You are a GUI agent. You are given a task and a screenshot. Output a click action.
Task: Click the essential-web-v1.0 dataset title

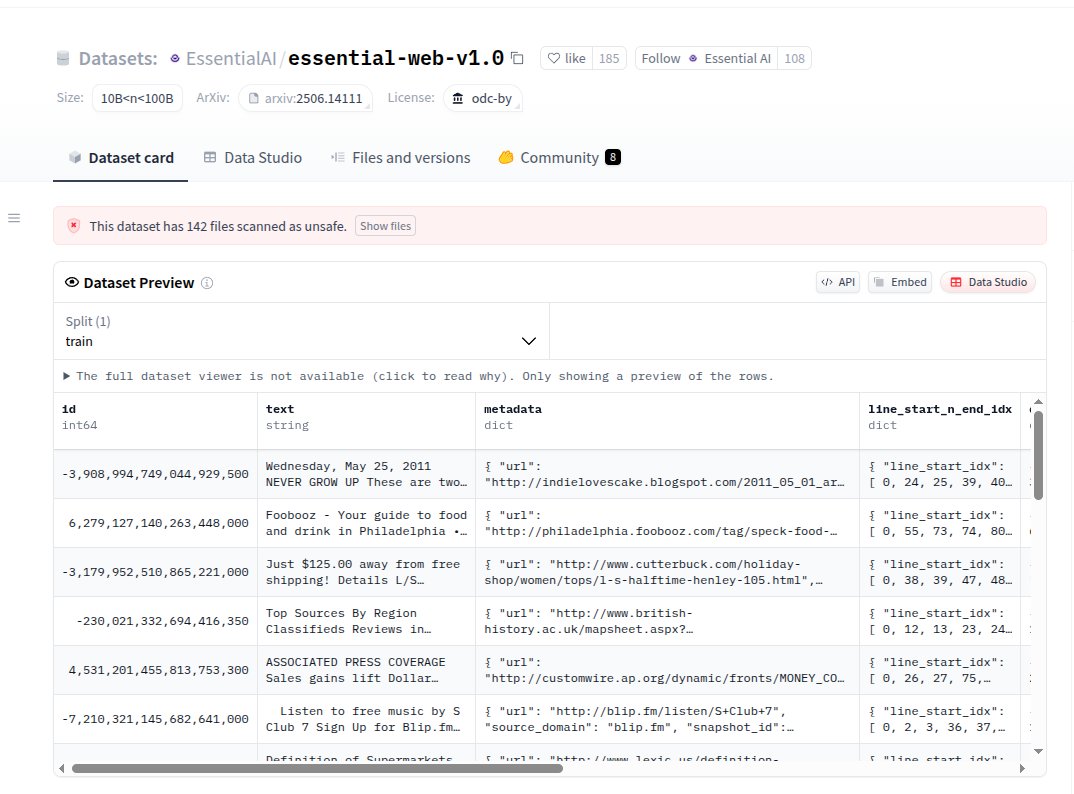396,58
